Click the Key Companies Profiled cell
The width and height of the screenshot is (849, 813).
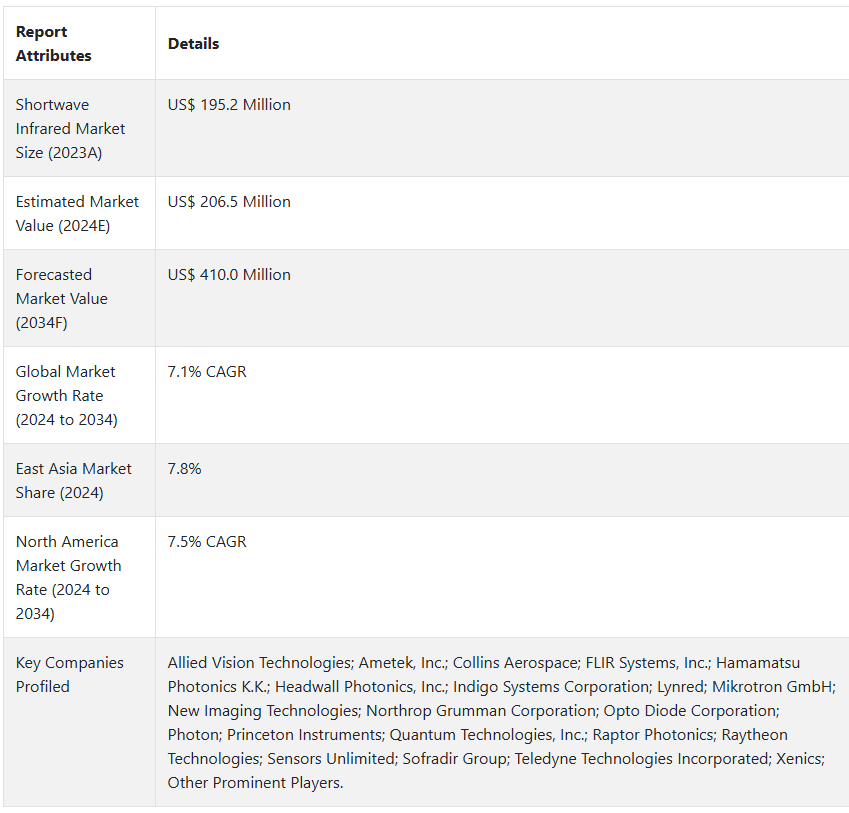pos(70,674)
